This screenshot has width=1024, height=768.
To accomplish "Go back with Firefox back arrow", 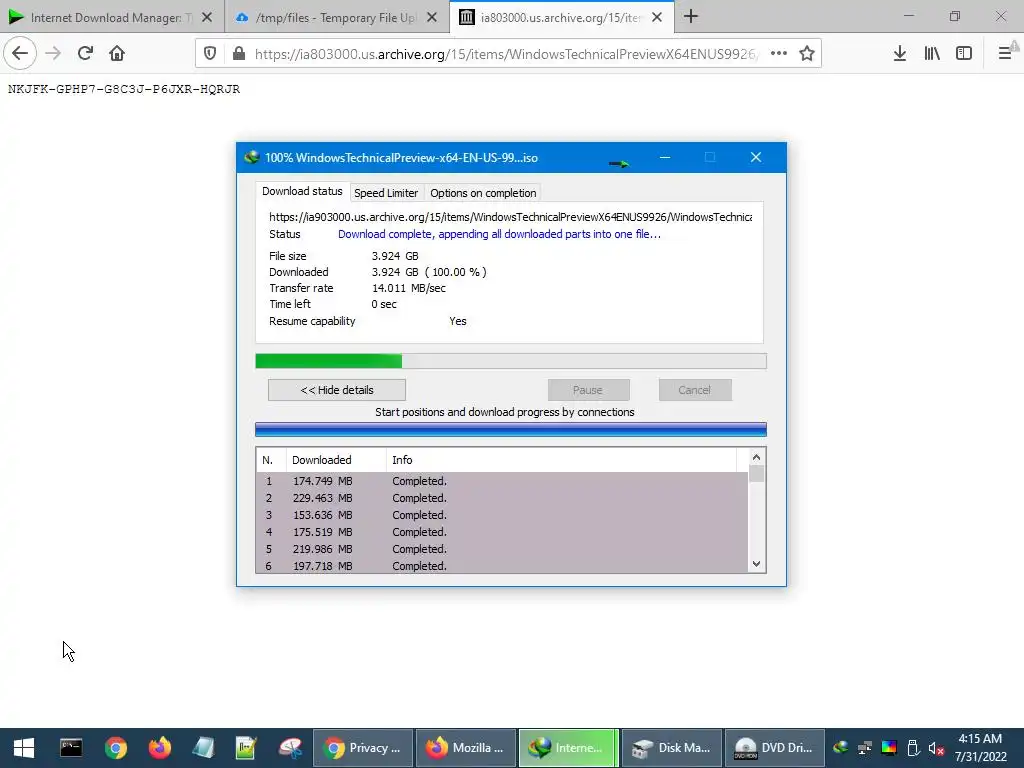I will point(20,54).
